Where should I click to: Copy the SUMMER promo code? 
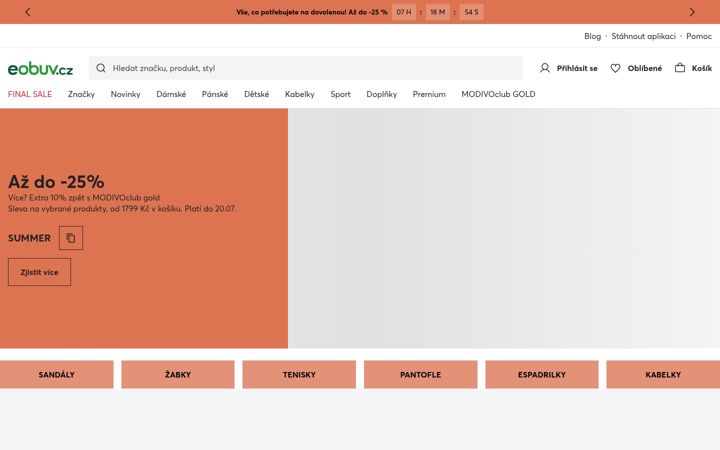(x=71, y=238)
